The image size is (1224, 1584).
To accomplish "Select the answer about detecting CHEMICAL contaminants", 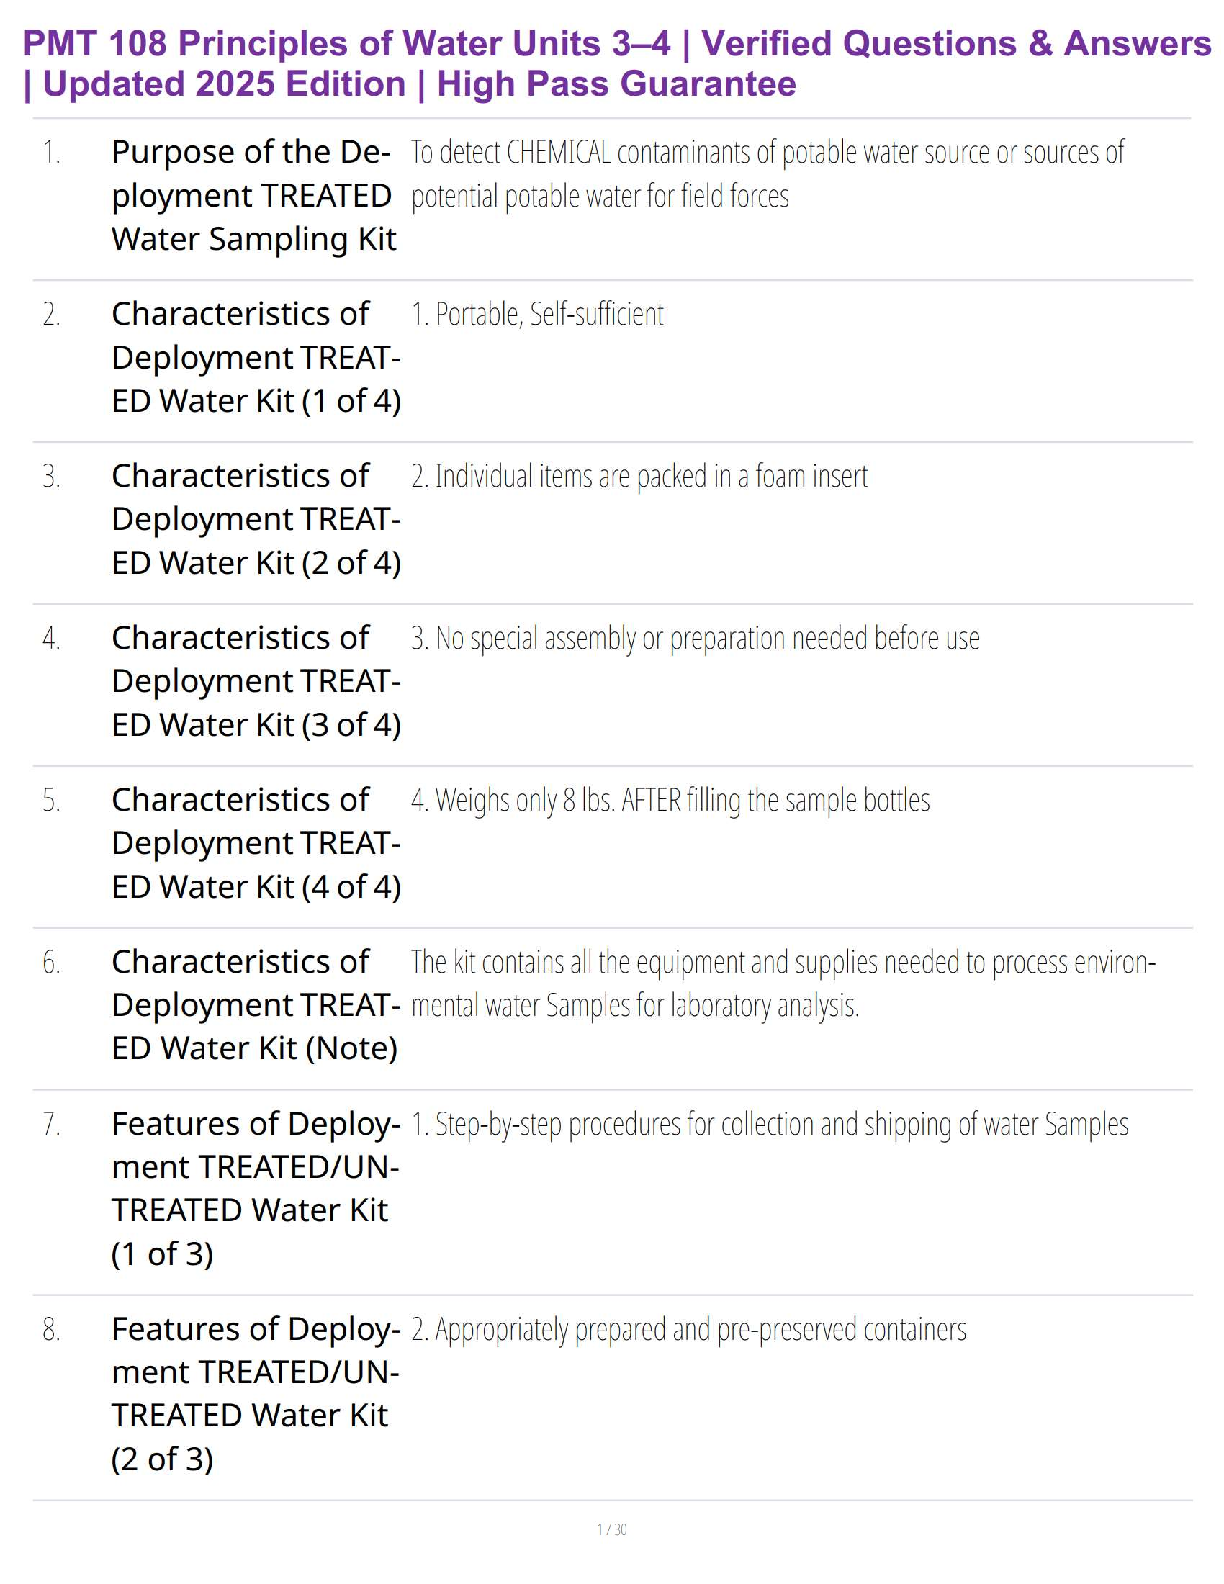I will 766,174.
